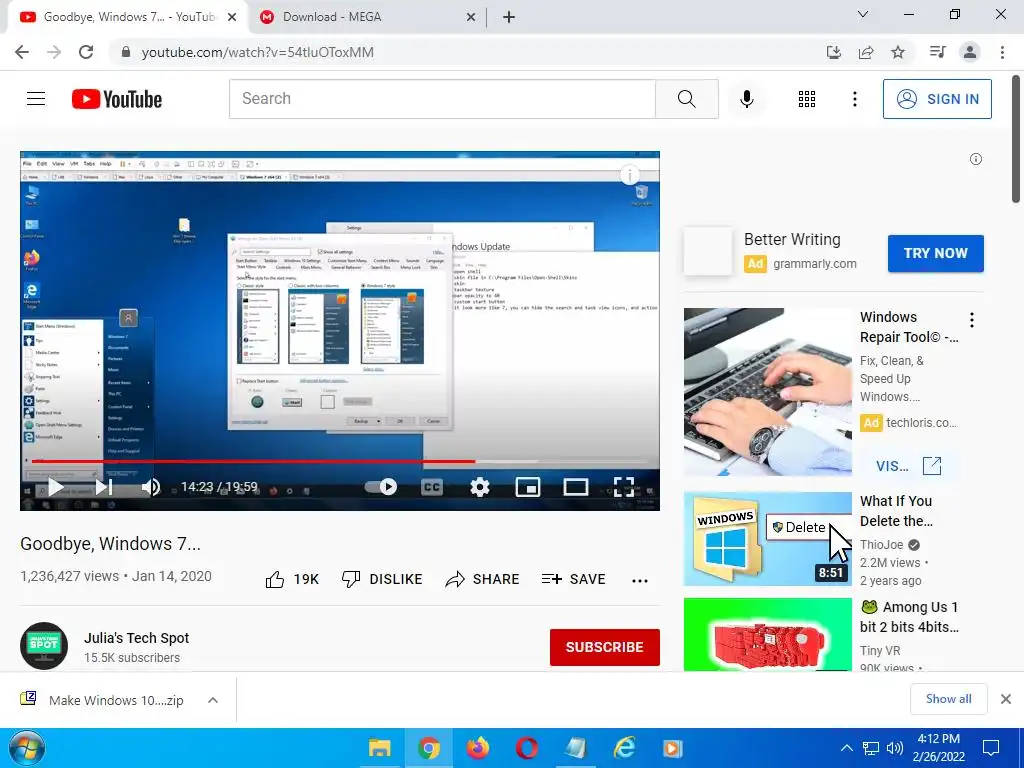The width and height of the screenshot is (1024, 768).
Task: Open the Windows Start orb
Action: coord(27,748)
